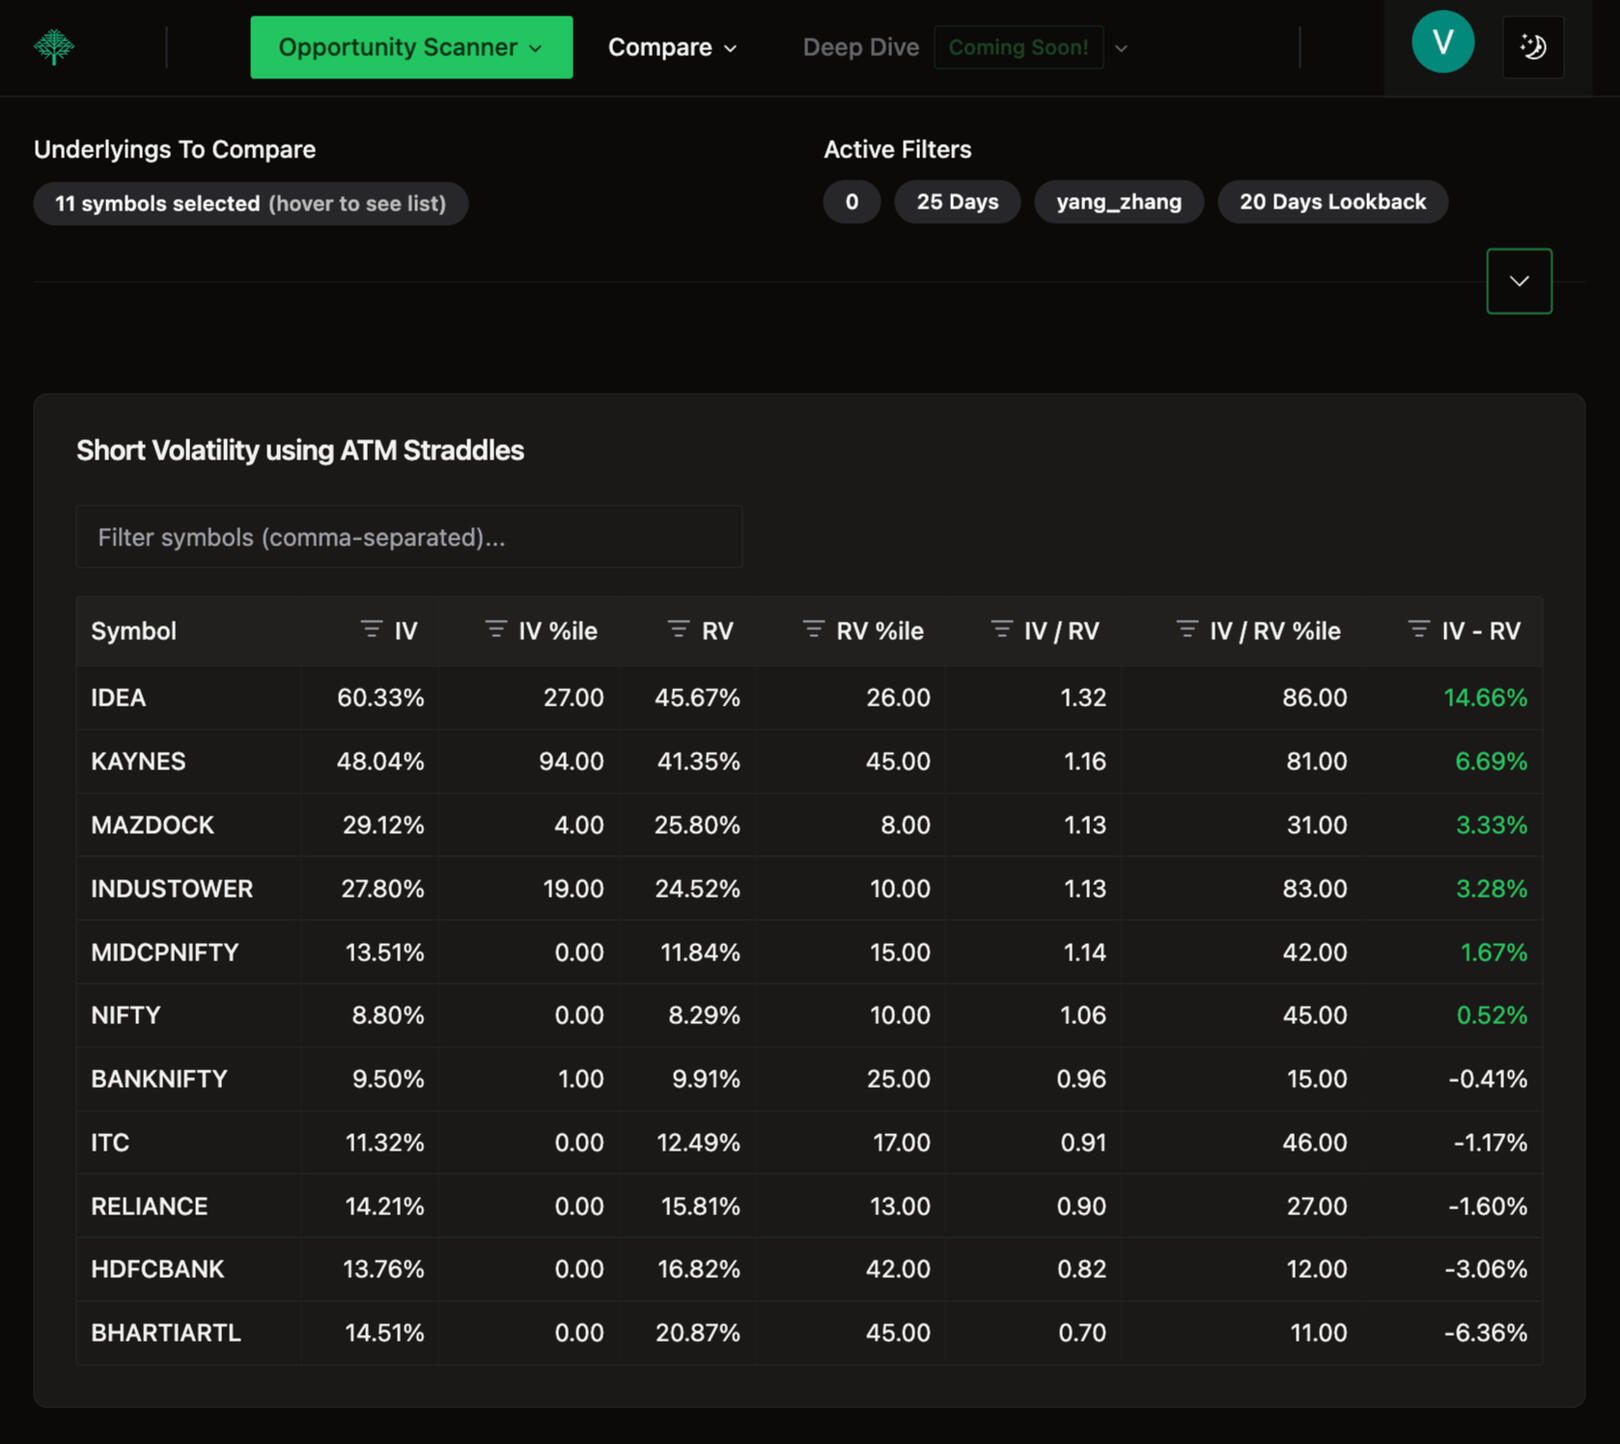This screenshot has width=1620, height=1444.
Task: Click the filter icon beside IV %ile
Action: [x=495, y=630]
